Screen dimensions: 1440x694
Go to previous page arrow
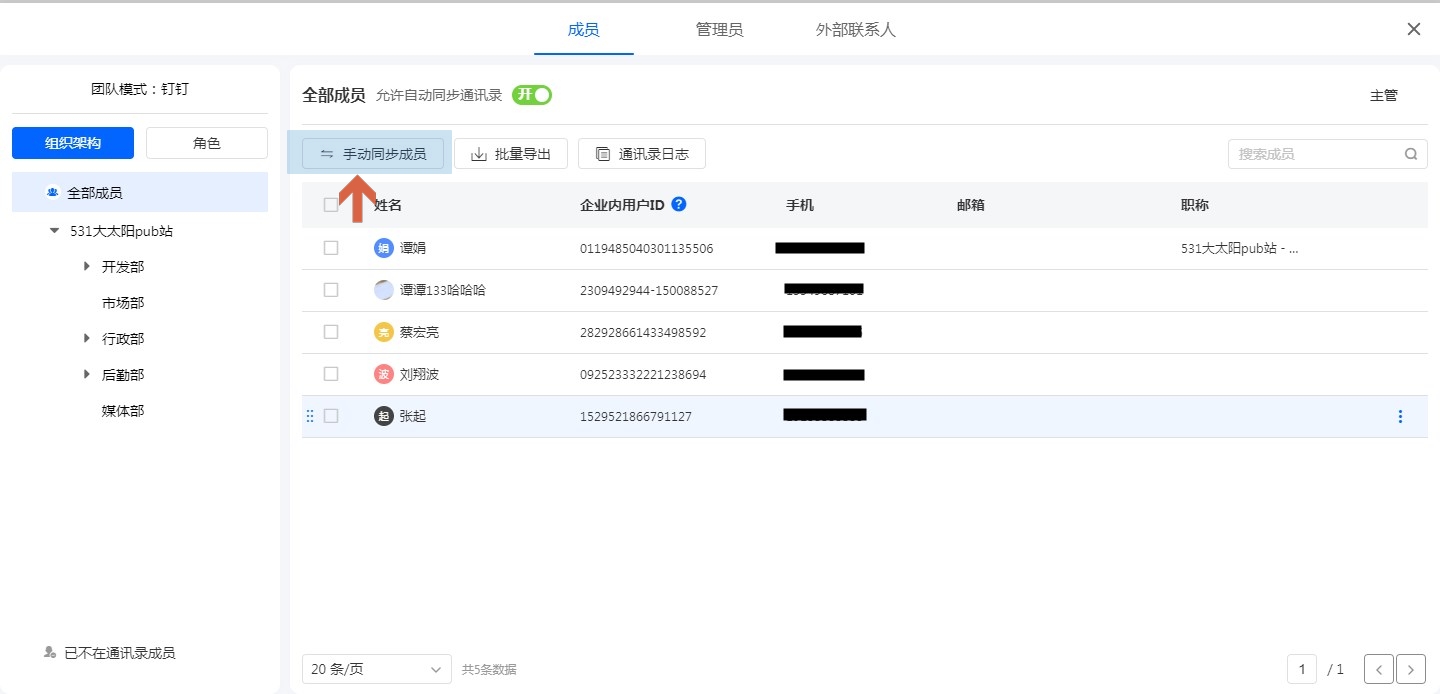[x=1379, y=669]
